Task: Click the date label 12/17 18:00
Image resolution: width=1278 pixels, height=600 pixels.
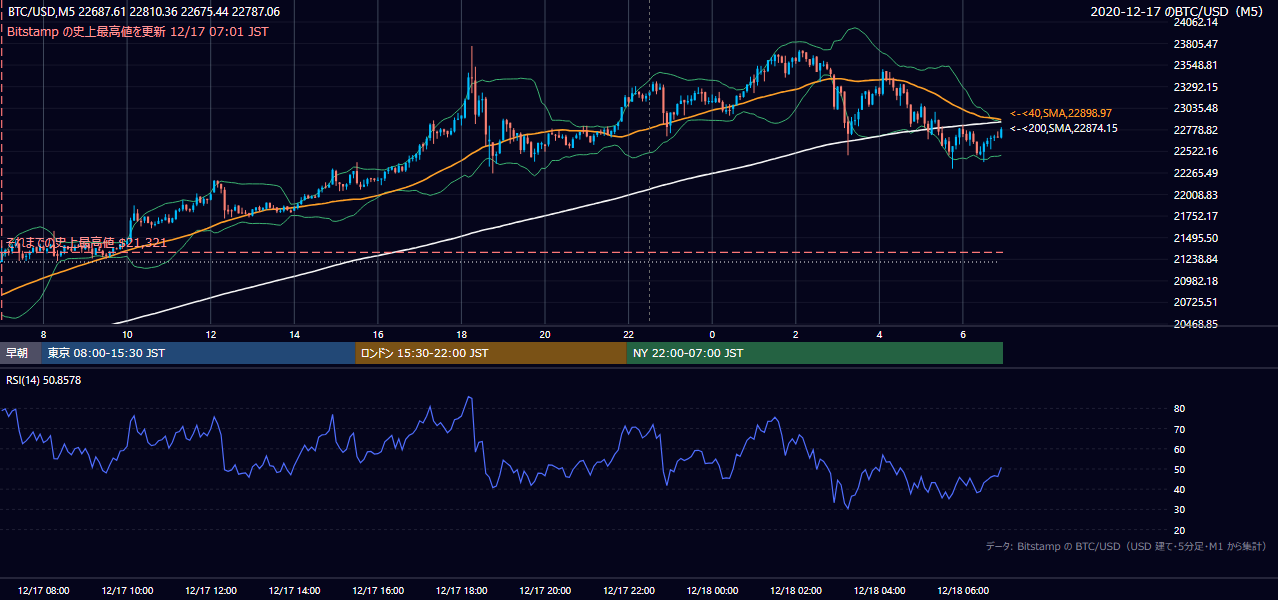Action: point(461,591)
